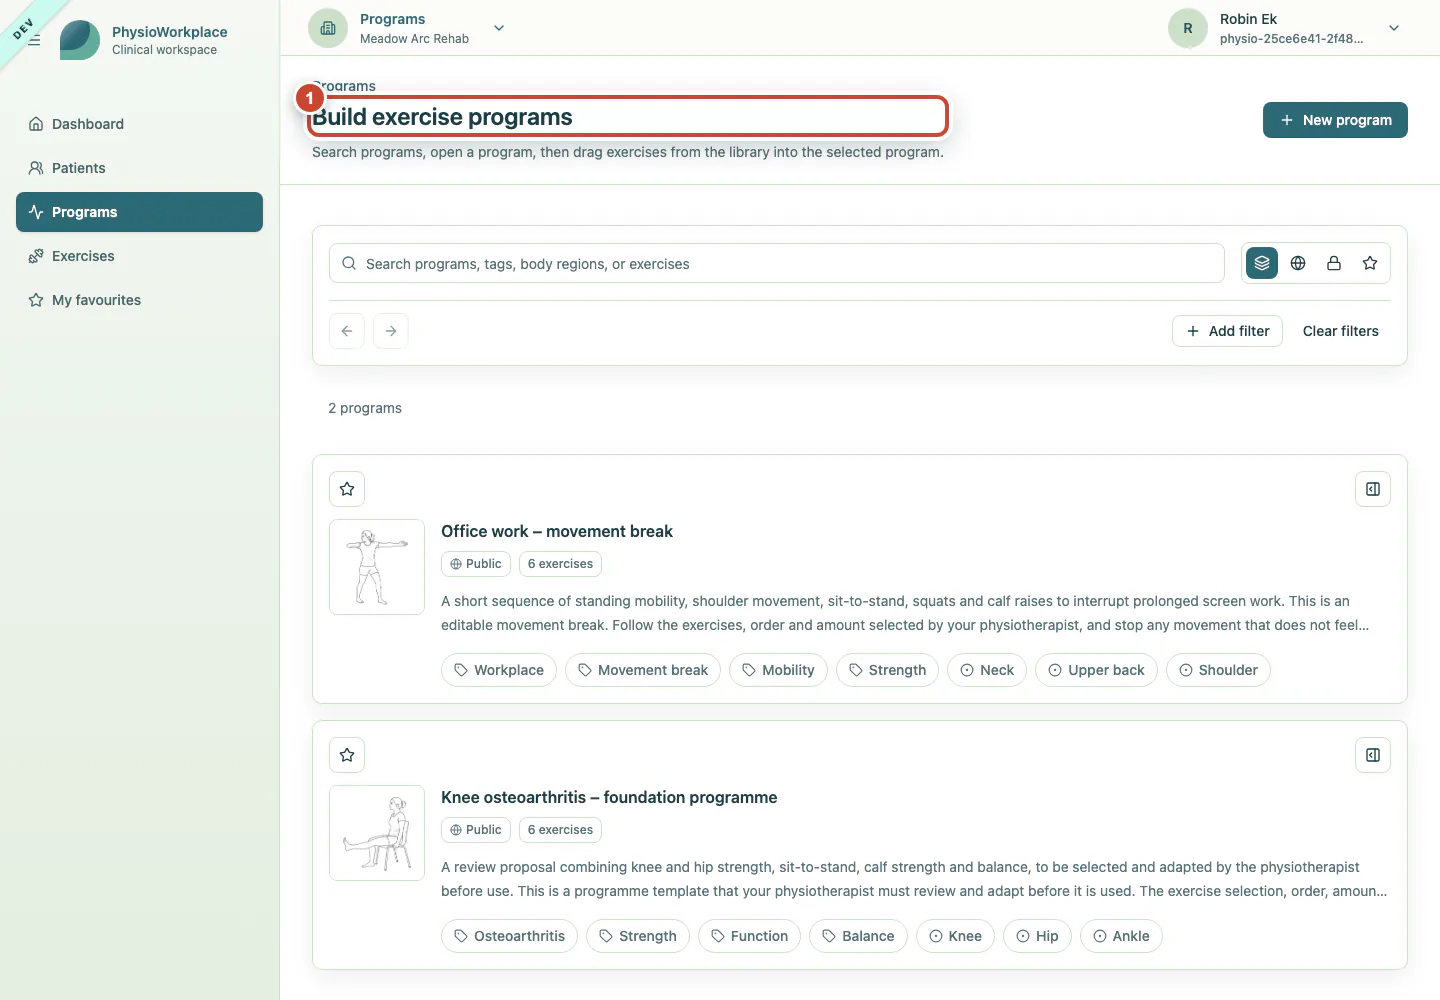Toggle the favourites star filter
The image size is (1440, 1000).
[x=1370, y=263]
